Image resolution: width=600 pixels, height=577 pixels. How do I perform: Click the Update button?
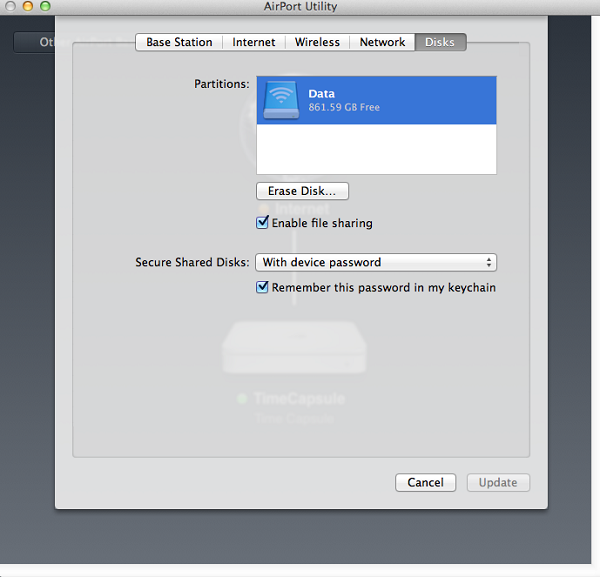[498, 482]
